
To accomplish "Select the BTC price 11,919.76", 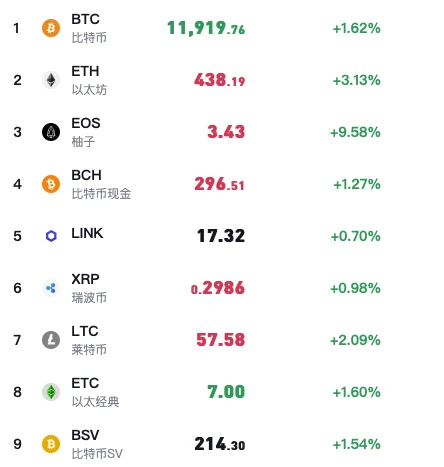I will pos(206,28).
